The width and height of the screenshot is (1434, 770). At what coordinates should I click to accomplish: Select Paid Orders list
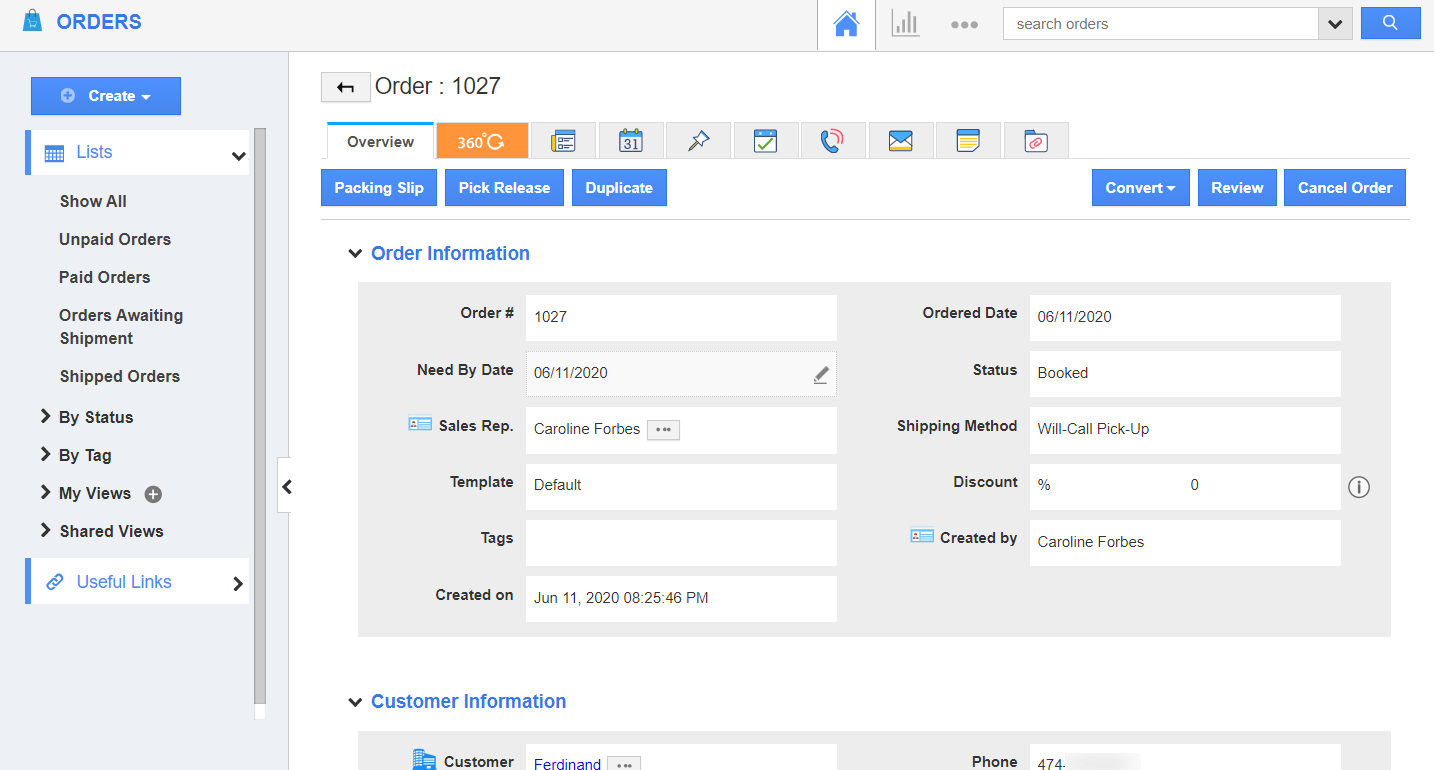pyautogui.click(x=105, y=277)
